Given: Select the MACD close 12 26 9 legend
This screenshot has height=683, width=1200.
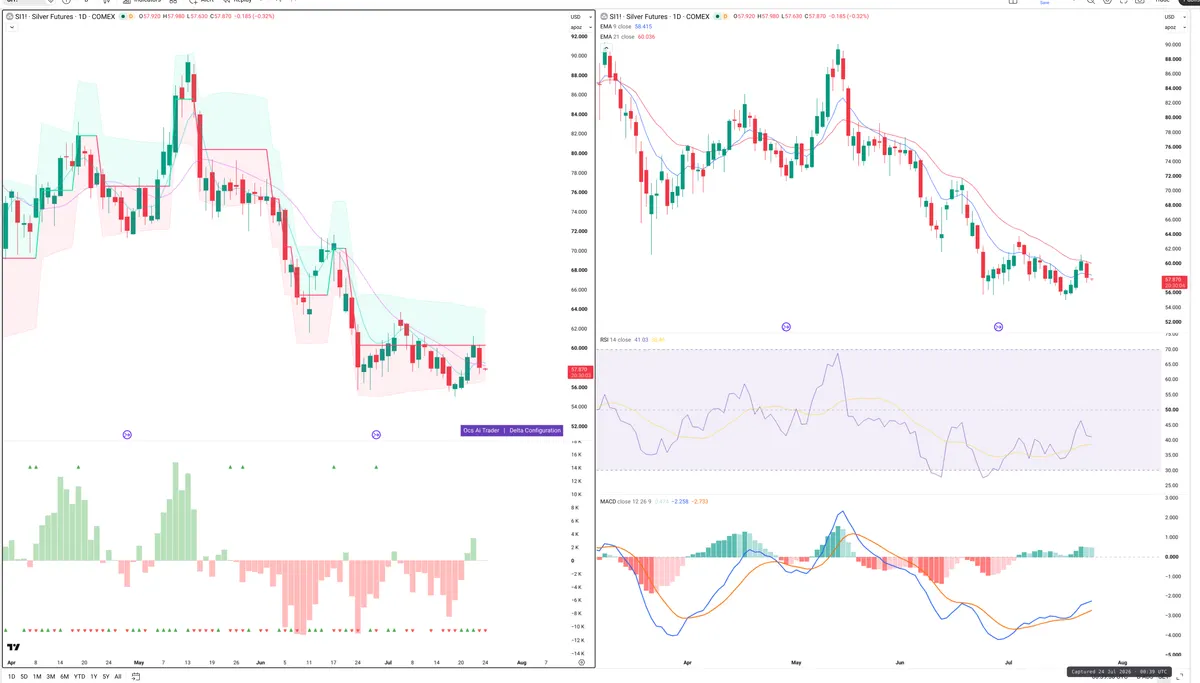Looking at the screenshot, I should click(628, 501).
